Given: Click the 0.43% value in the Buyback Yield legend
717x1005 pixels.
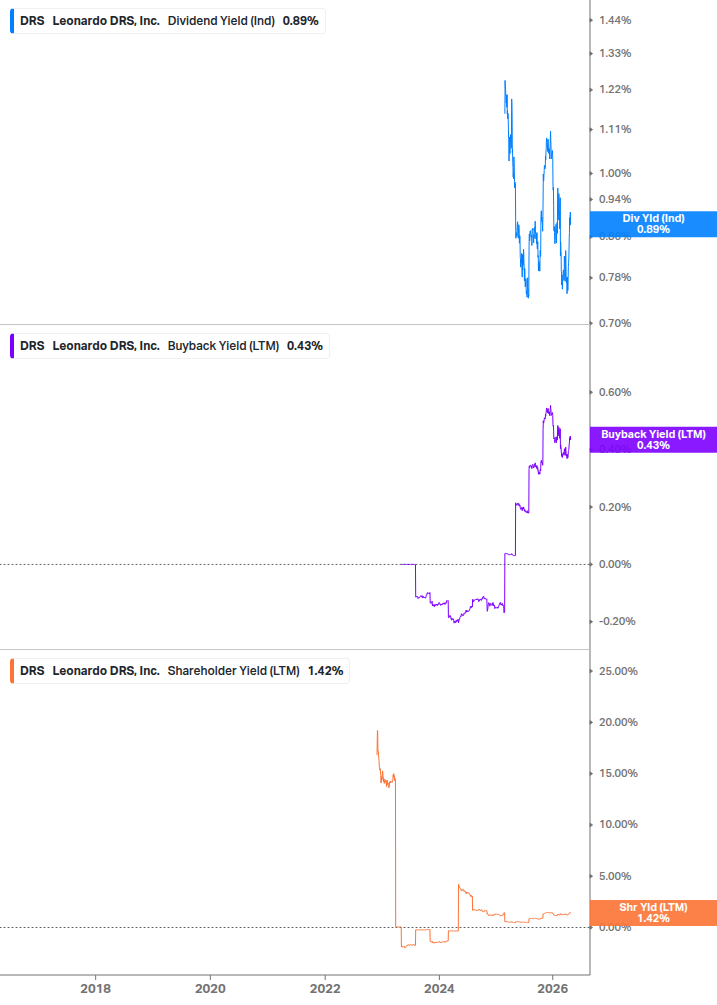Looking at the screenshot, I should [x=304, y=346].
